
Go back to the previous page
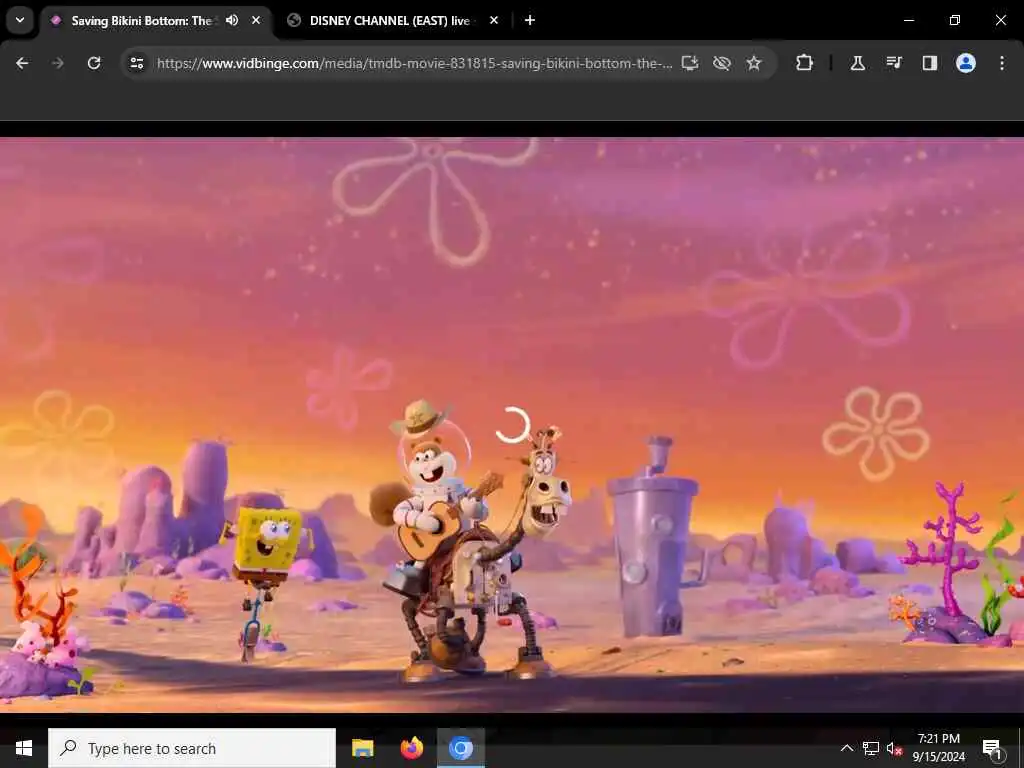[22, 63]
